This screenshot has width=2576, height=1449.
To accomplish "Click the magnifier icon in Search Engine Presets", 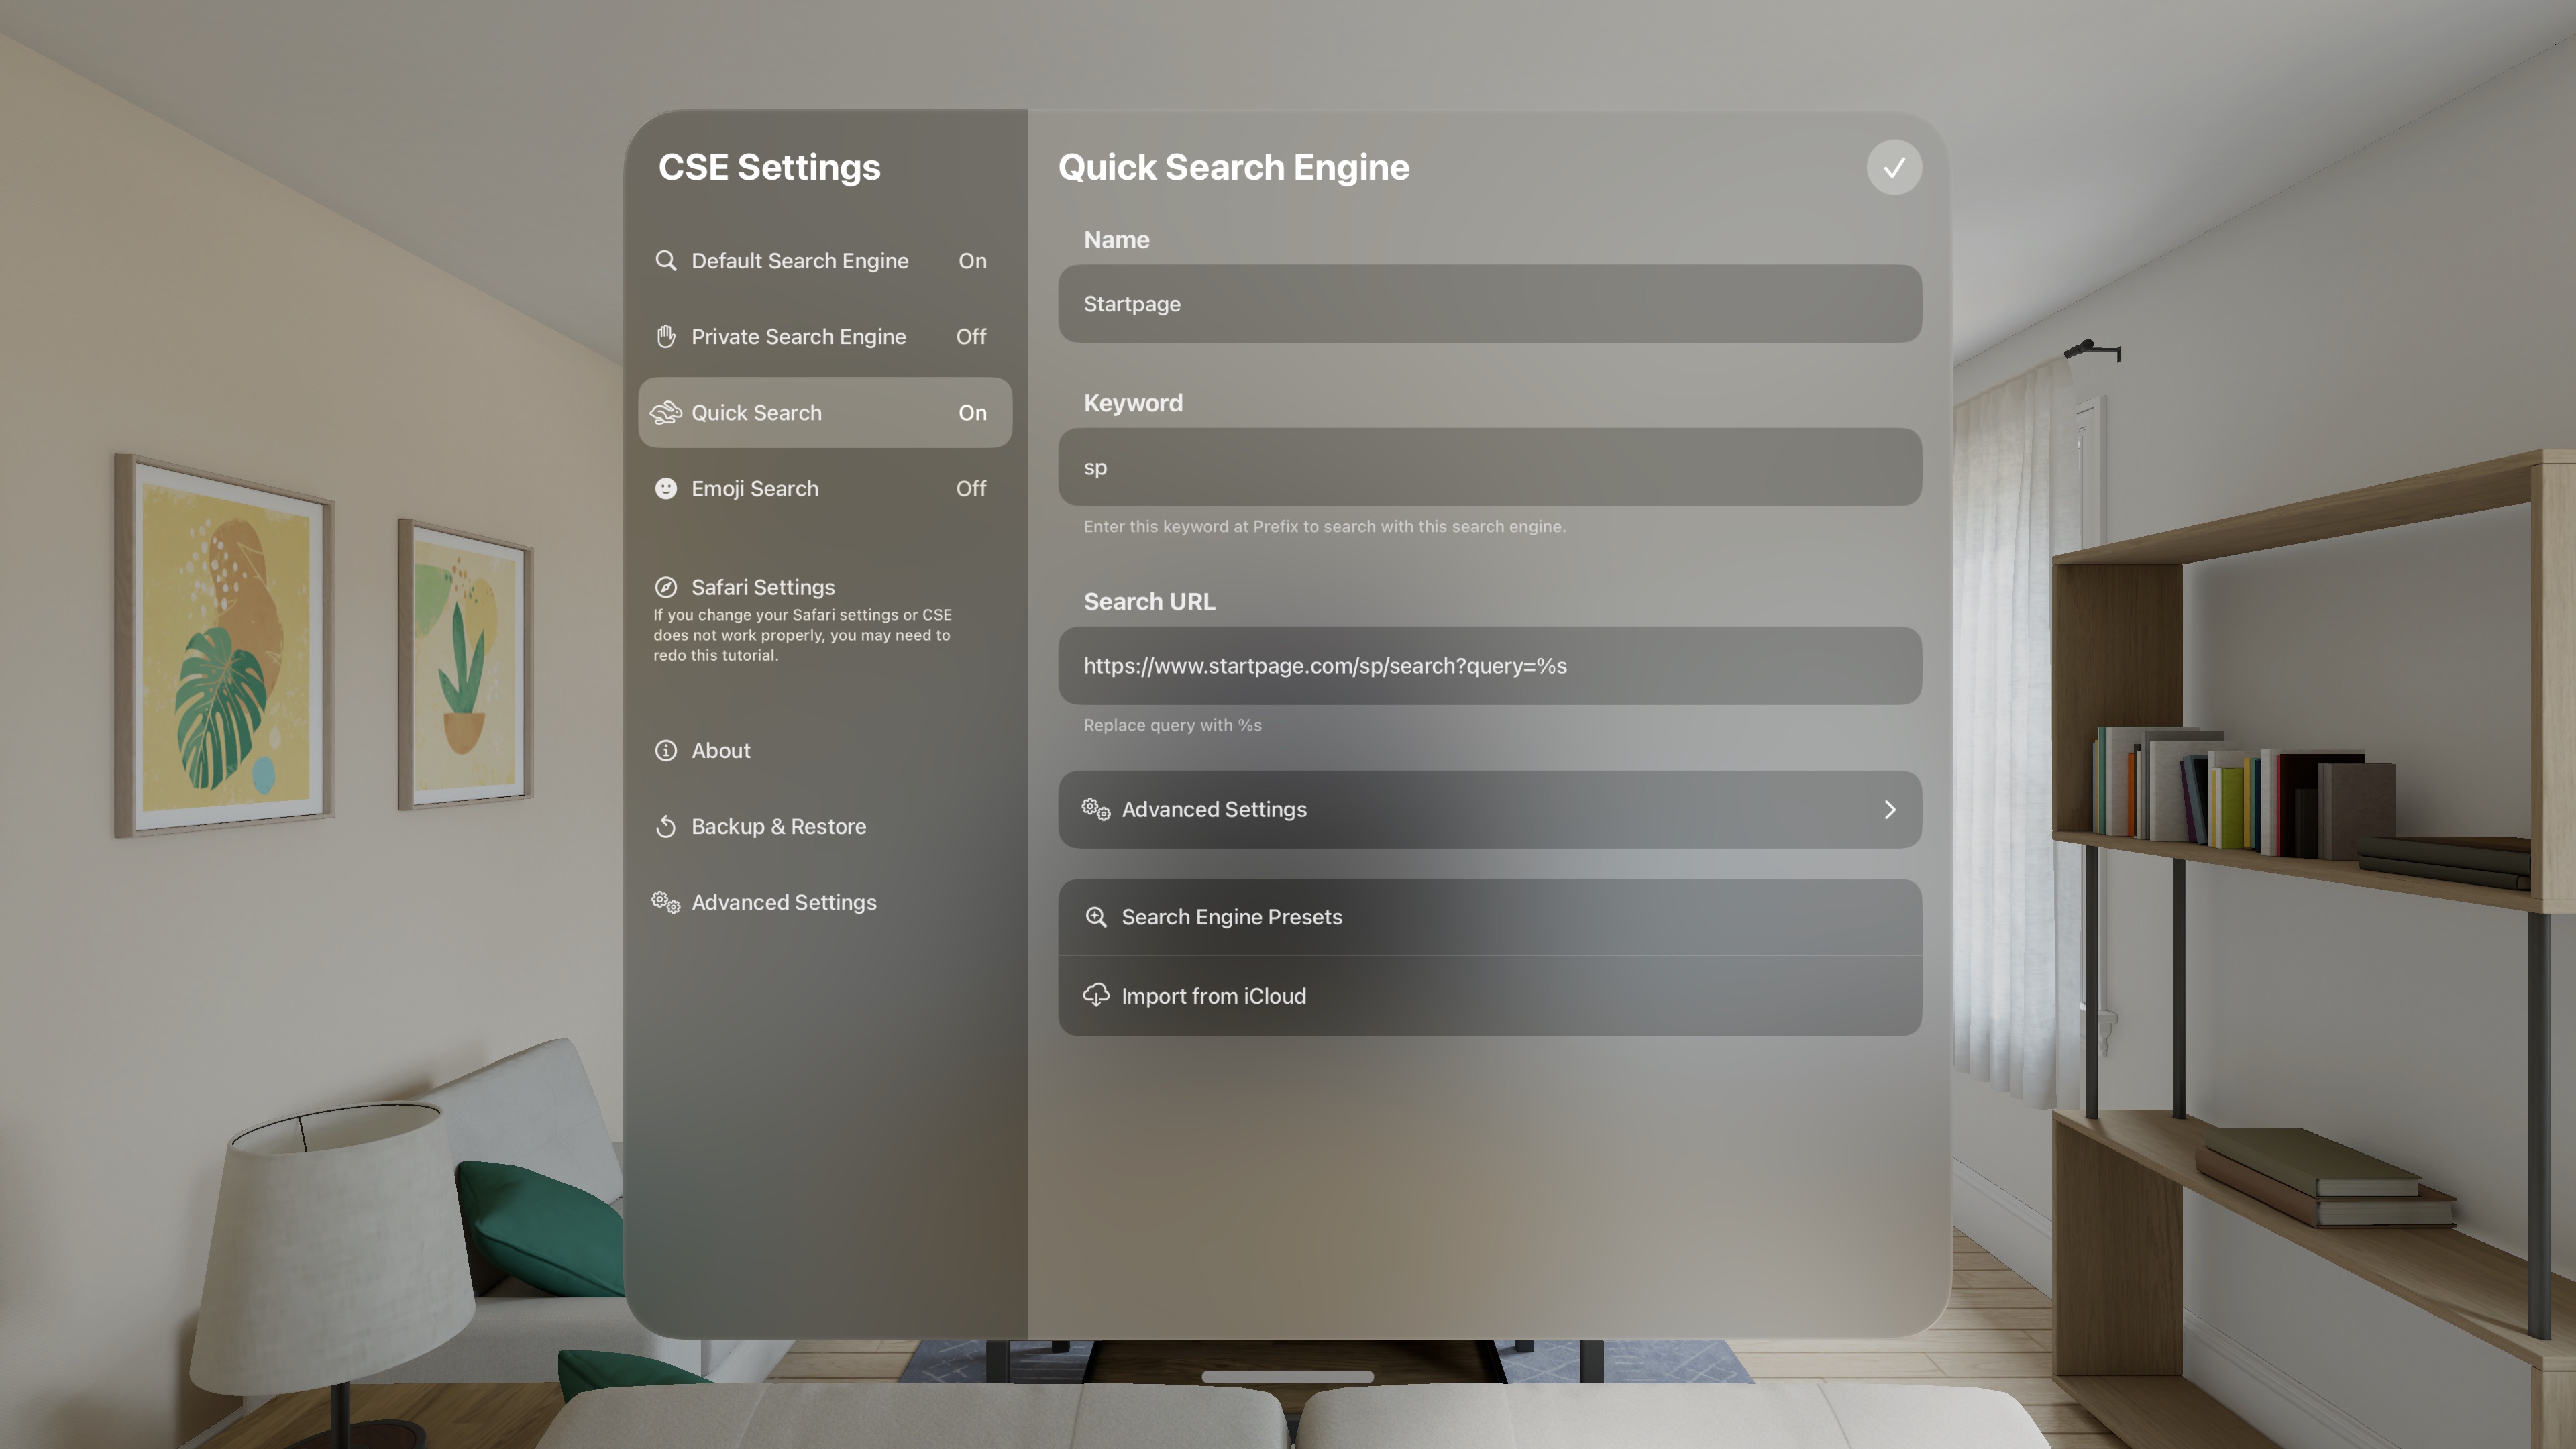I will (1096, 917).
